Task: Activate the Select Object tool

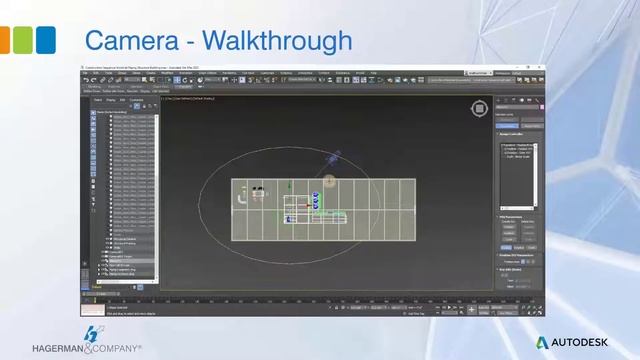Action: (144, 80)
